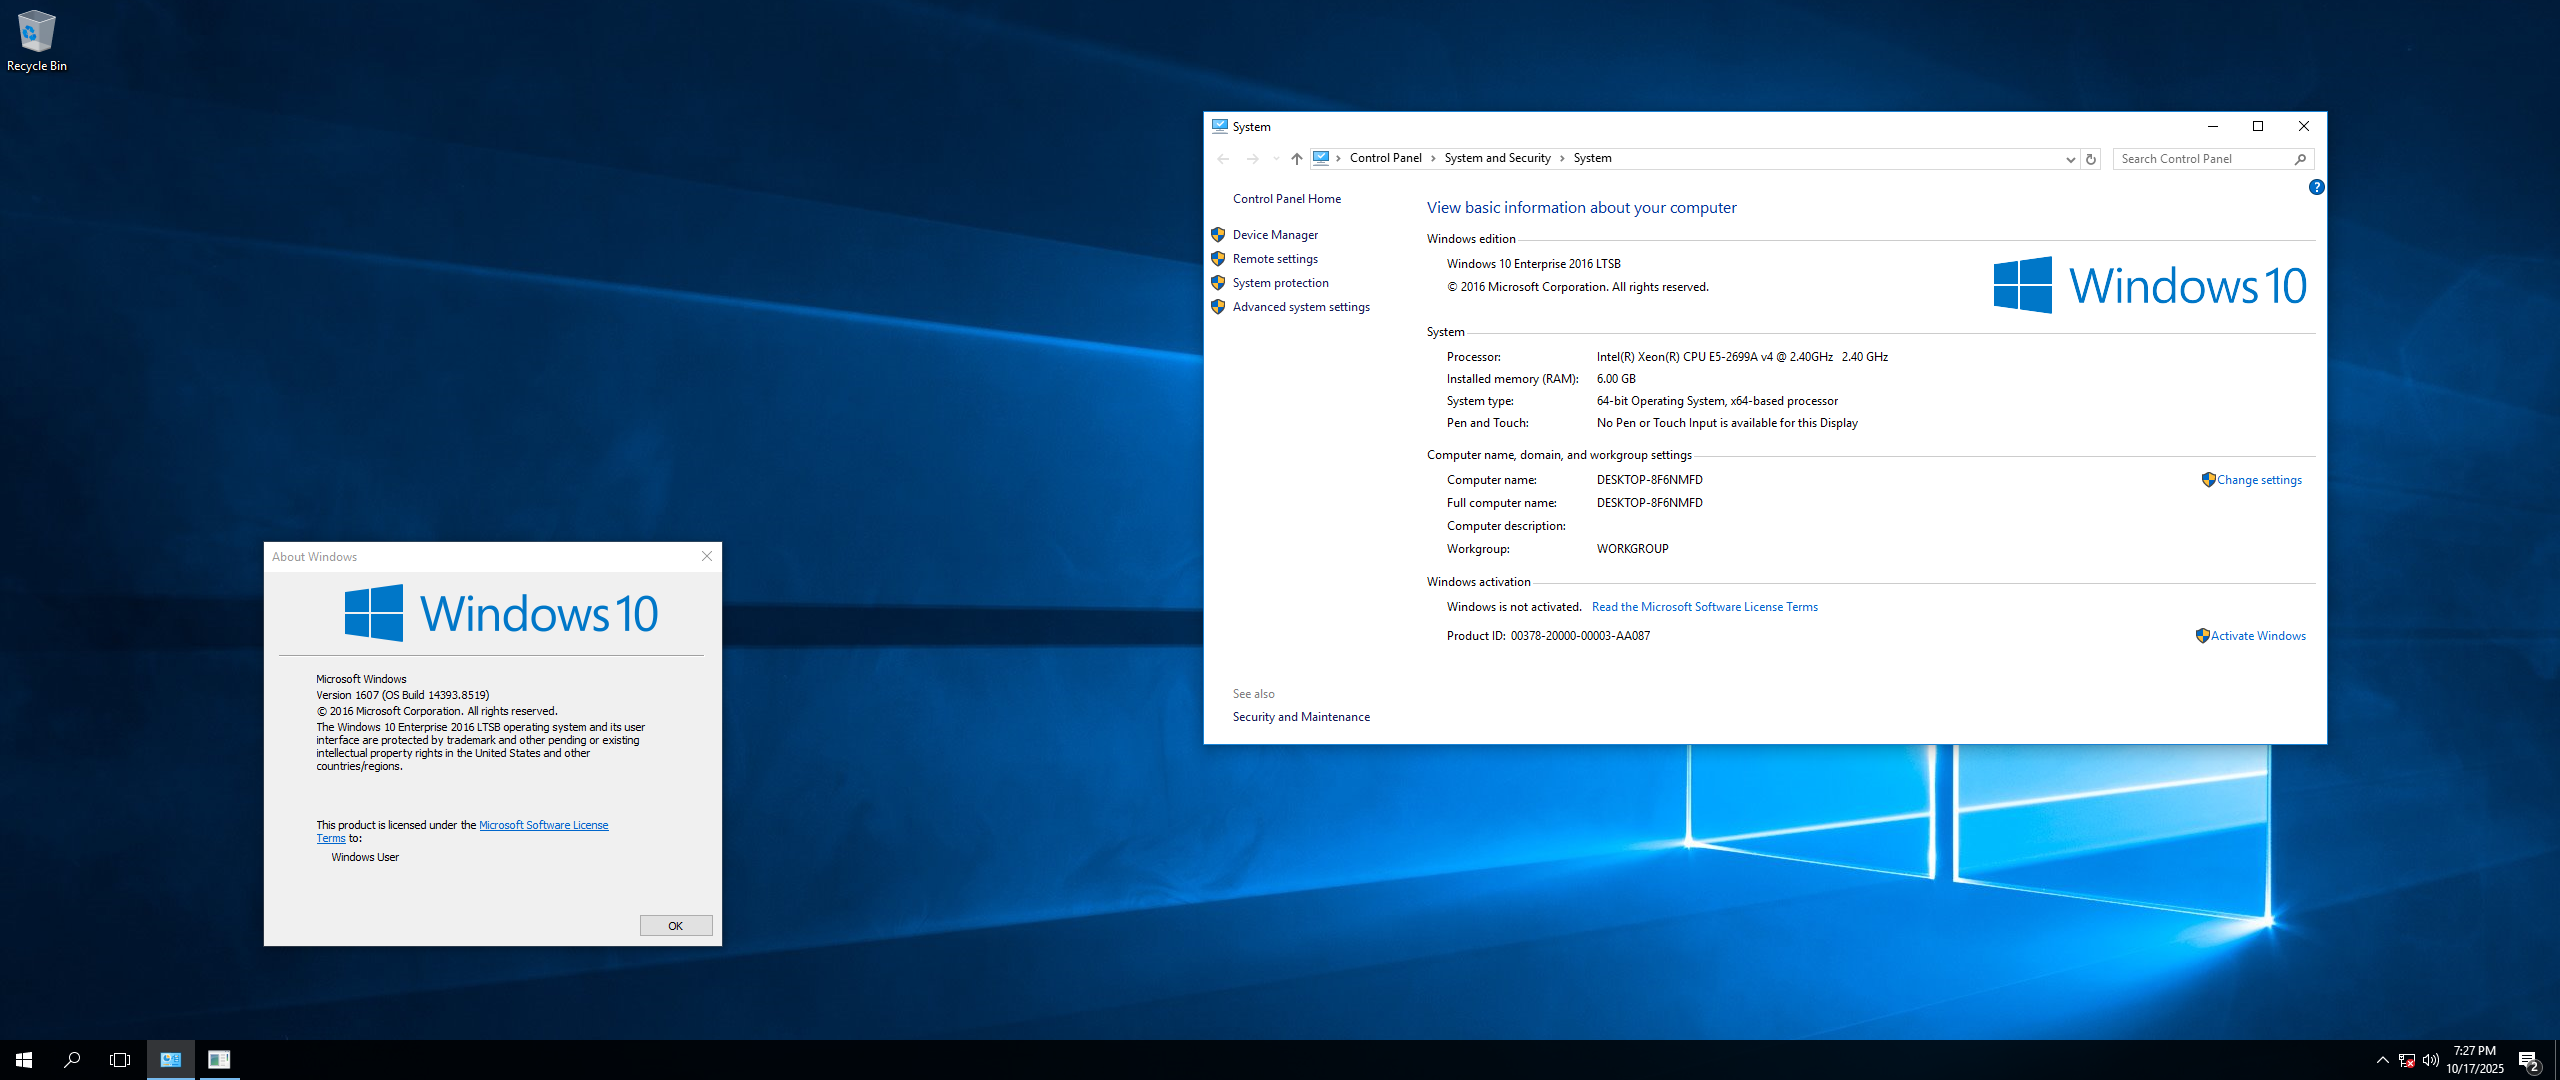This screenshot has height=1080, width=2560.
Task: Click the network tray icon
Action: click(2406, 1060)
